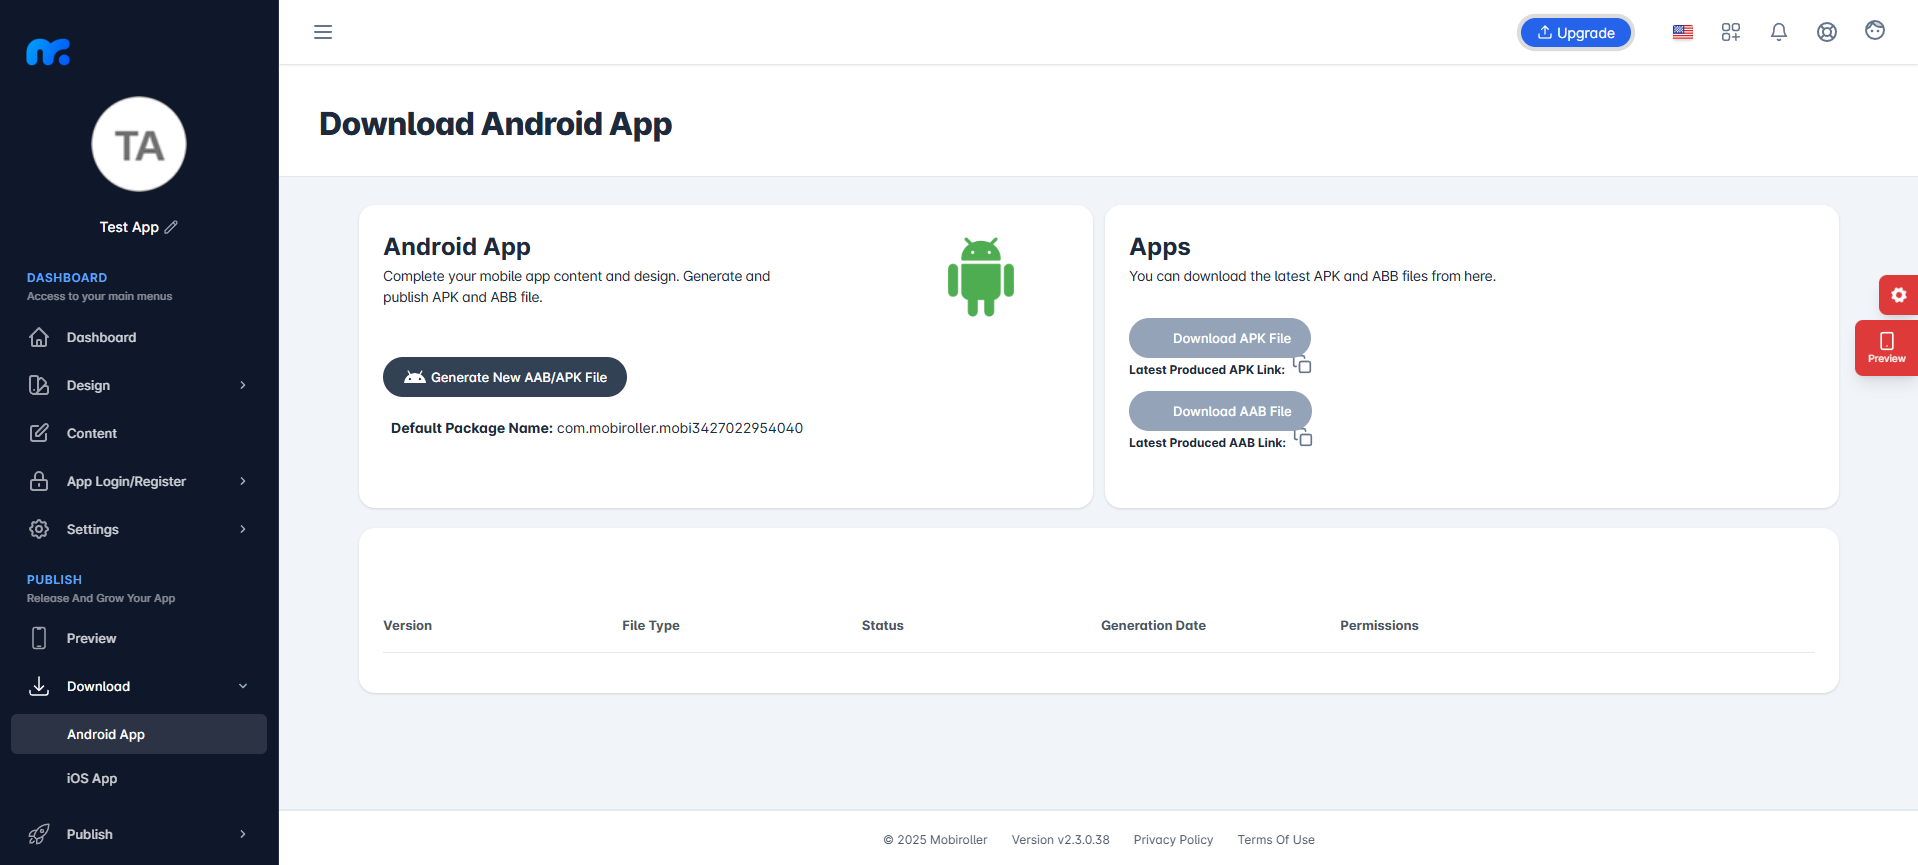
Task: Click package name com.mobiroller.mobi3427022954040
Action: pos(680,428)
